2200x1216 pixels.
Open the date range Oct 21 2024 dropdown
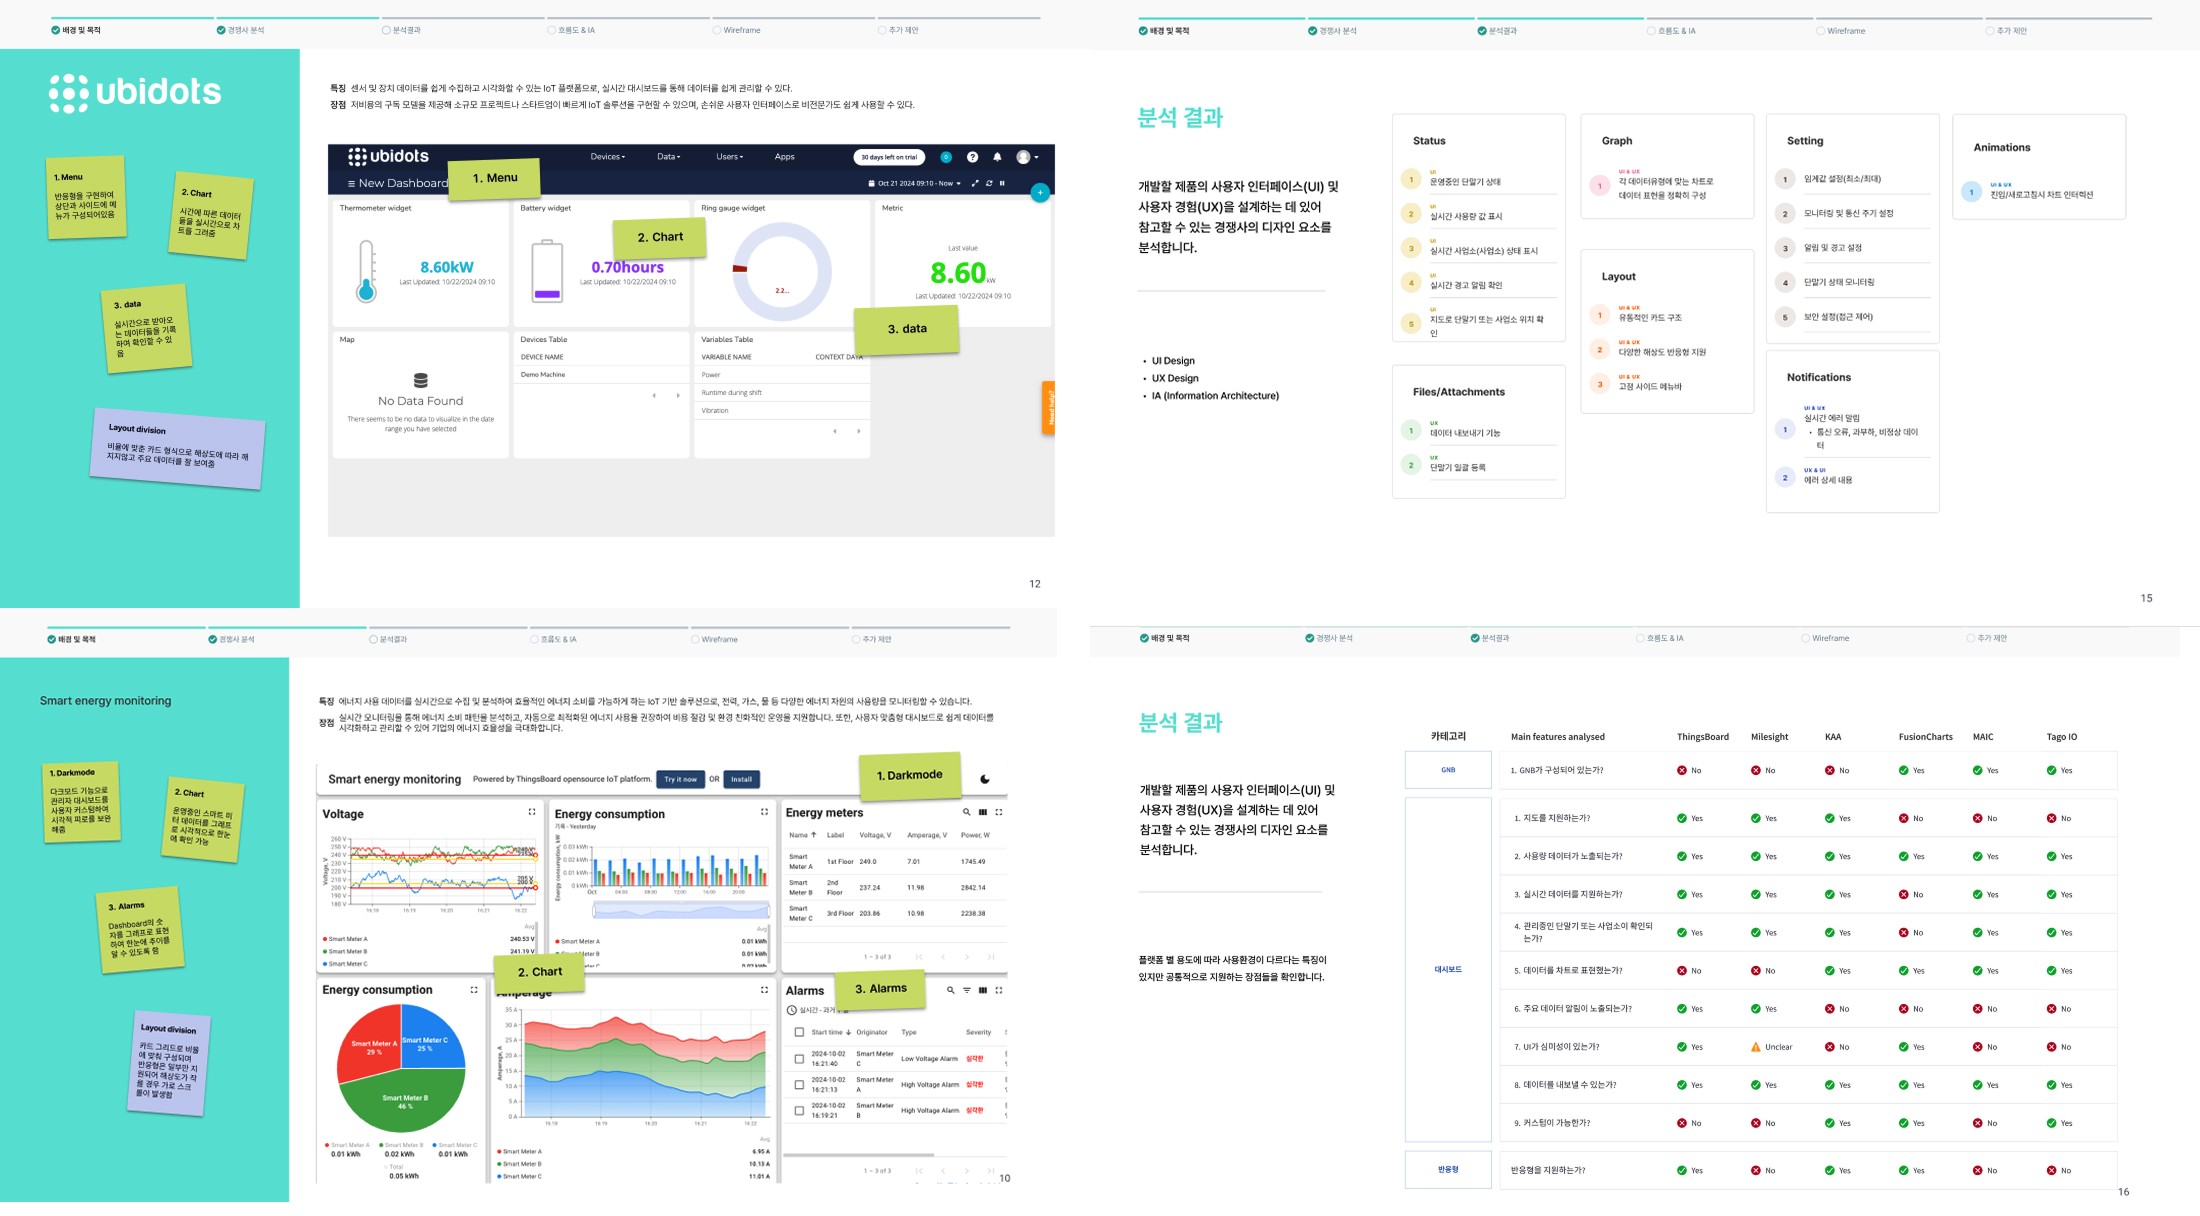click(x=915, y=183)
